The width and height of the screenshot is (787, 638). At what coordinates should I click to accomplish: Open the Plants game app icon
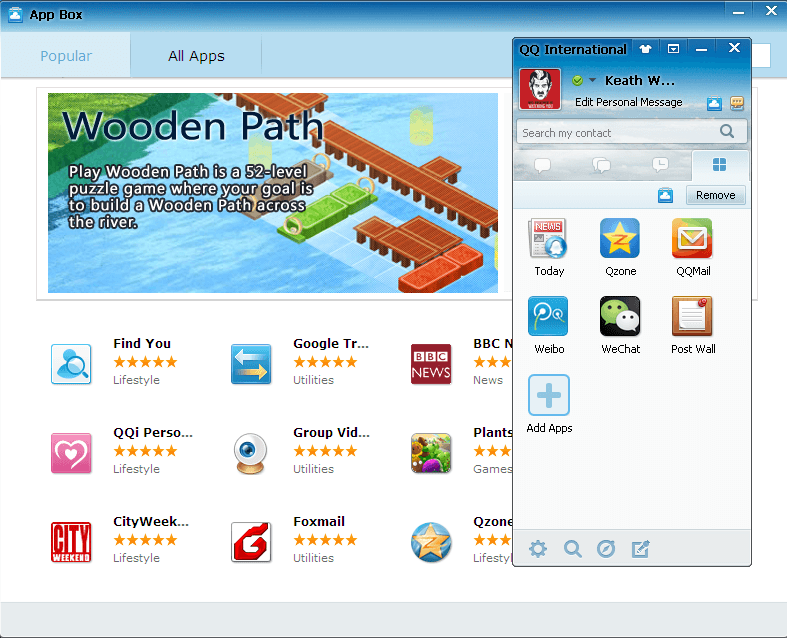point(431,453)
